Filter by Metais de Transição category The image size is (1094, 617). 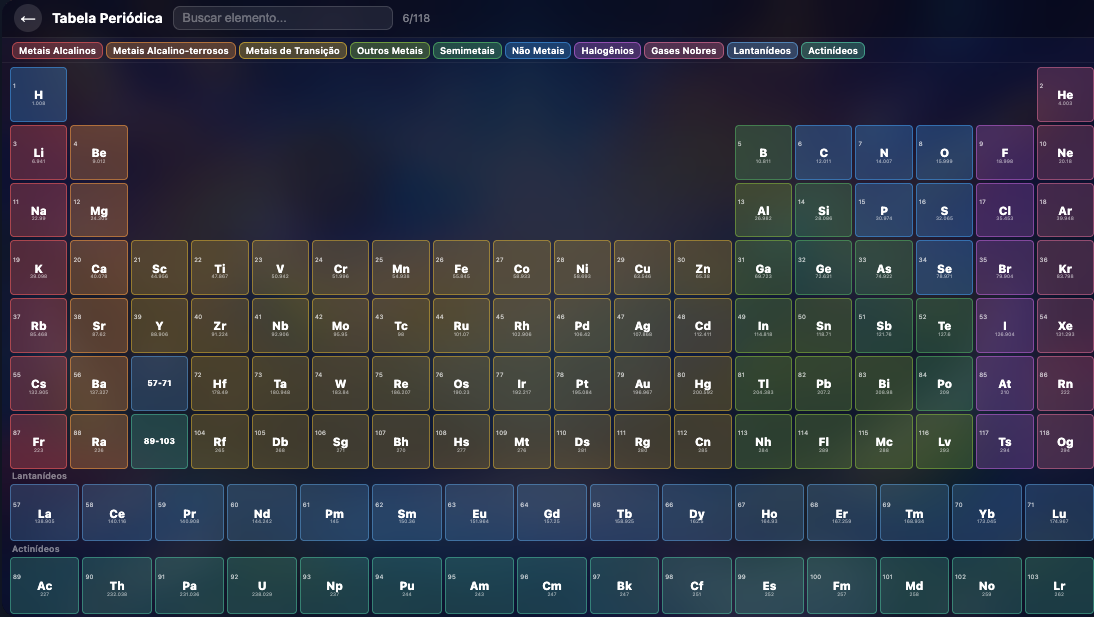(x=292, y=51)
